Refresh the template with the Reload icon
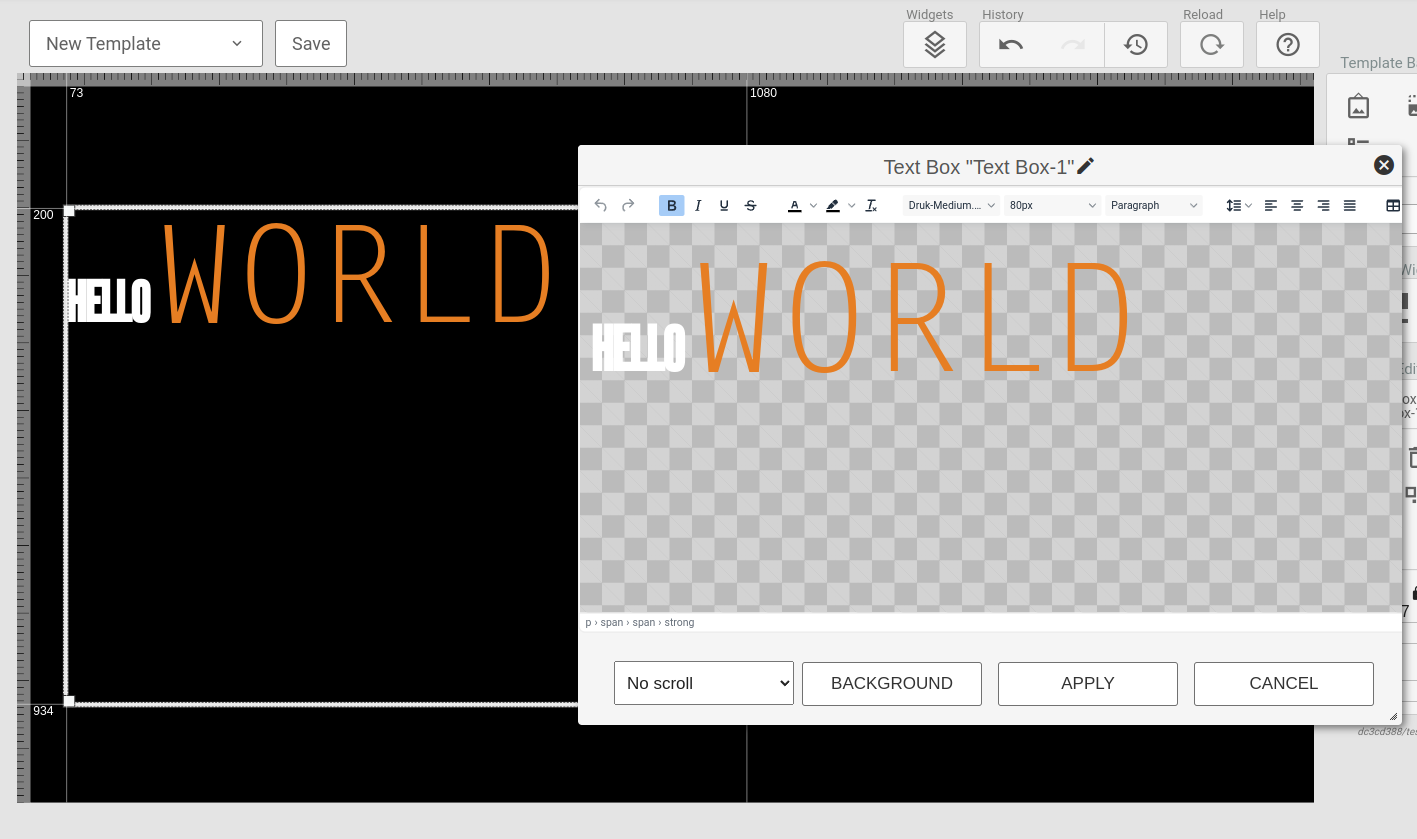This screenshot has width=1417, height=839. coord(1211,44)
